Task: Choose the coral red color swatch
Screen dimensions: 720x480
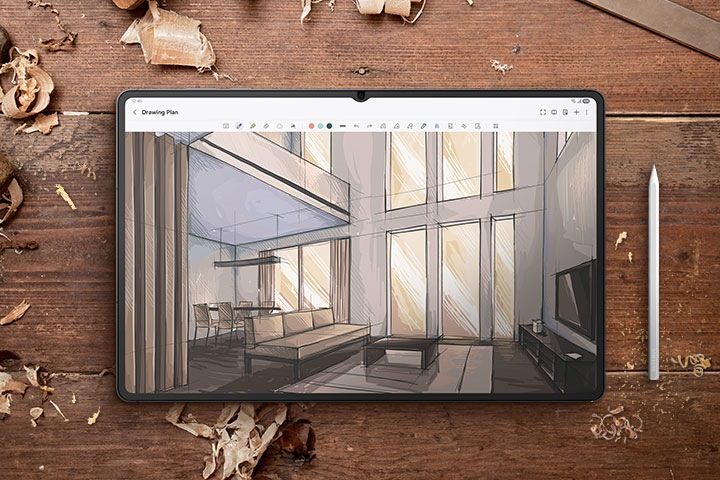Action: click(x=311, y=126)
